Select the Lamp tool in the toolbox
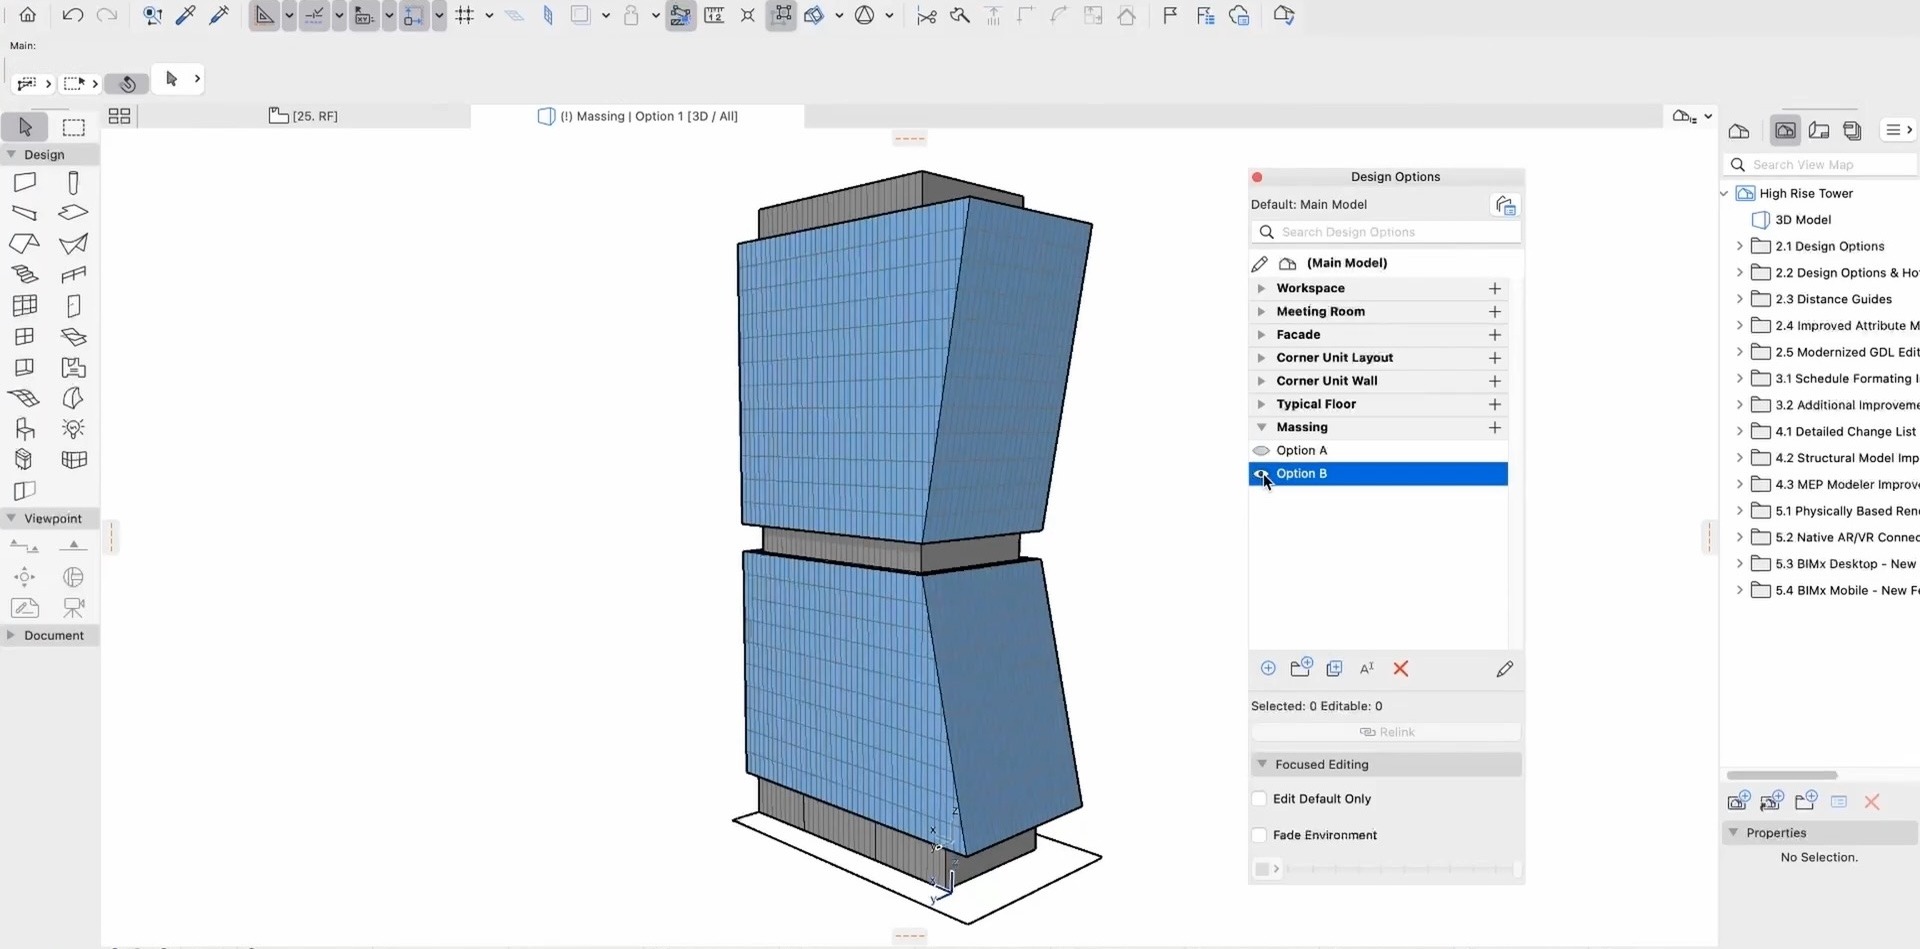The height and width of the screenshot is (949, 1920). coord(72,428)
